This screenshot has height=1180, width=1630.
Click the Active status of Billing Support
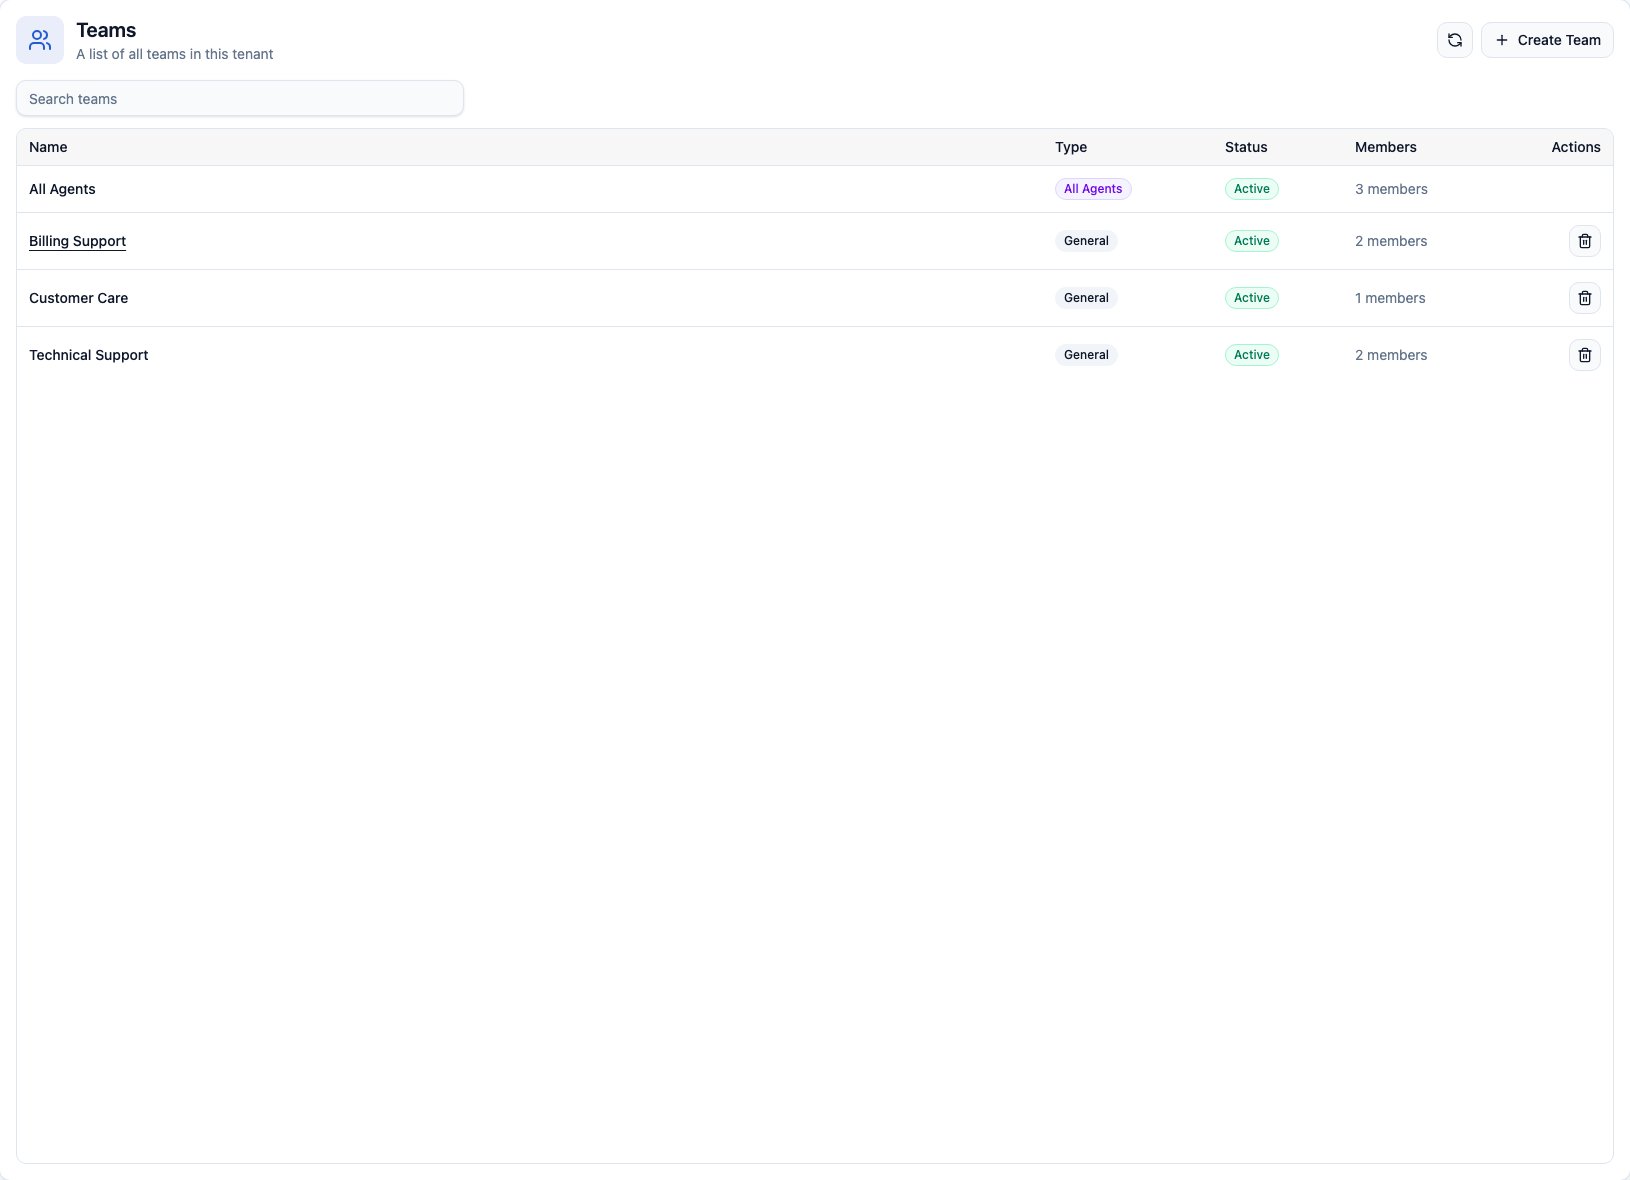coord(1251,241)
